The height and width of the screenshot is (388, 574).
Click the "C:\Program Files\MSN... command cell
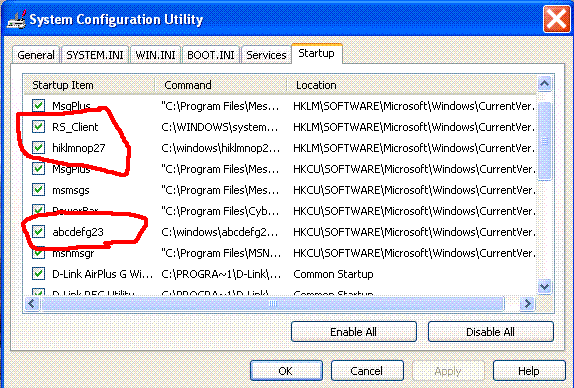(x=221, y=253)
